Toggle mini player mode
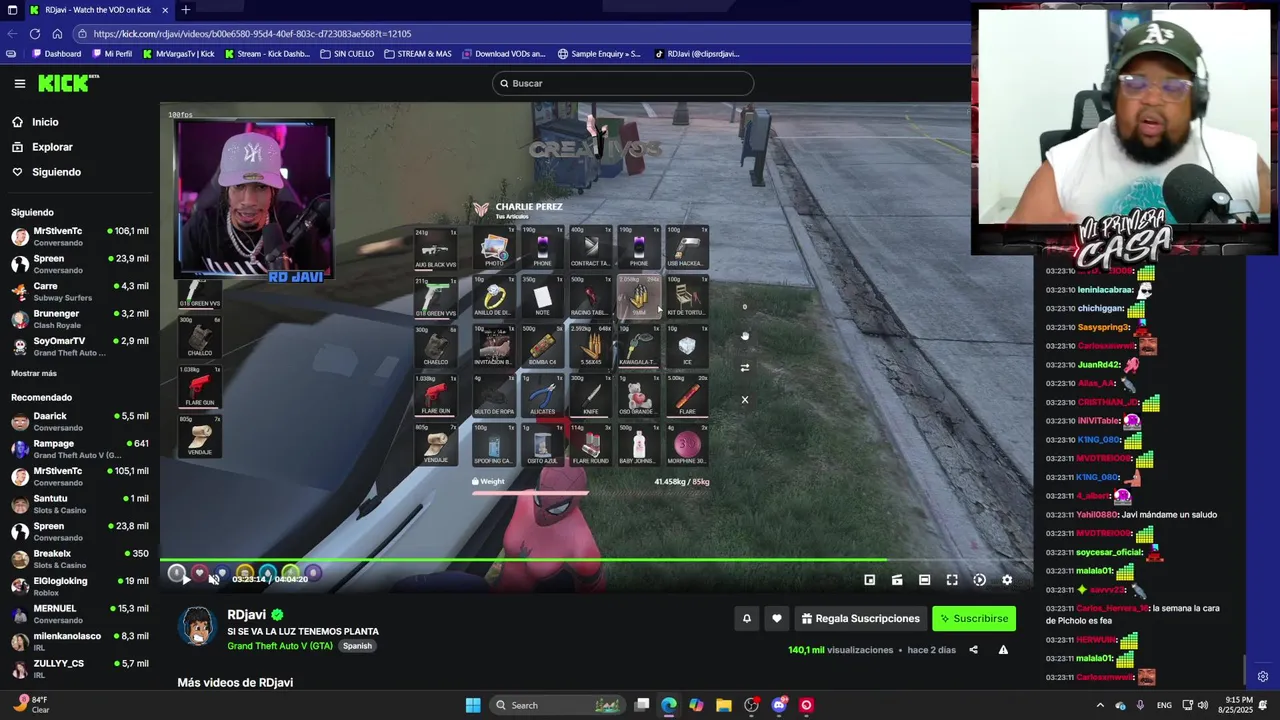Screen dimensions: 1280x720 coord(870,580)
